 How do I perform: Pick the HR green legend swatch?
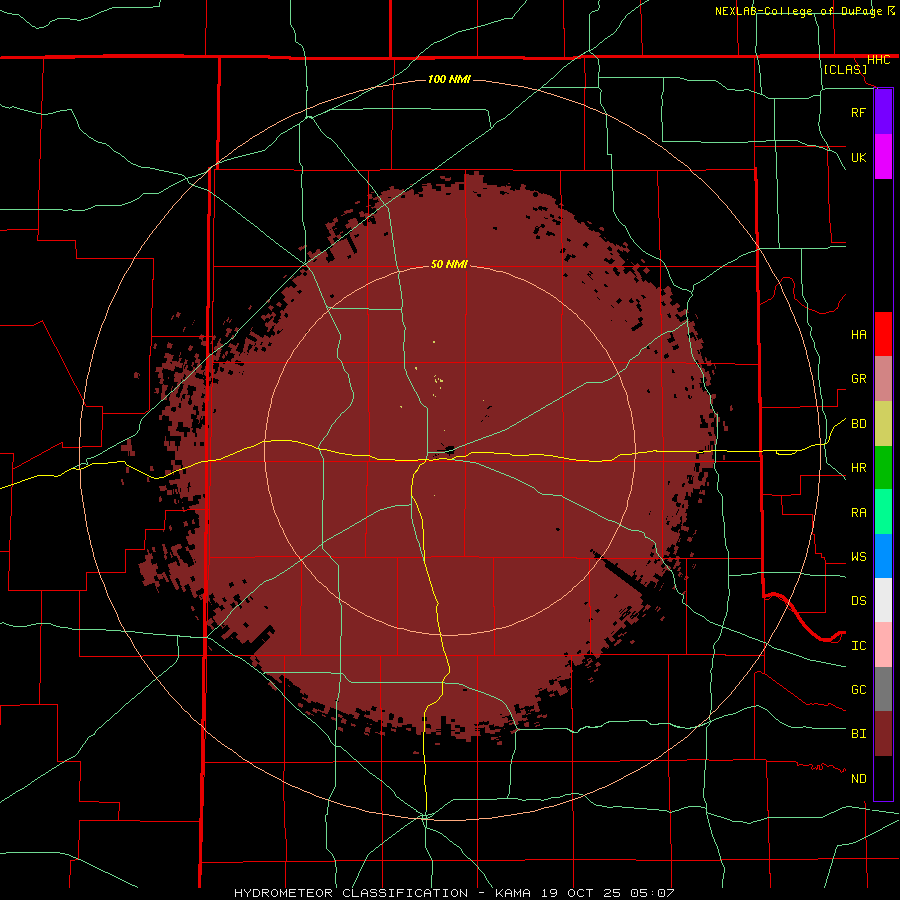coord(883,467)
